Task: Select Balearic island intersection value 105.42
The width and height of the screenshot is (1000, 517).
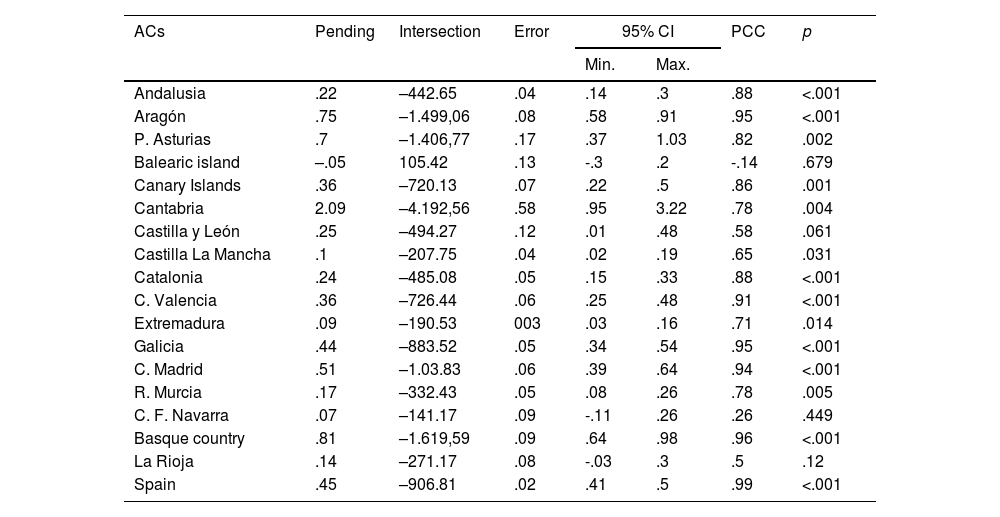Action: (x=424, y=163)
